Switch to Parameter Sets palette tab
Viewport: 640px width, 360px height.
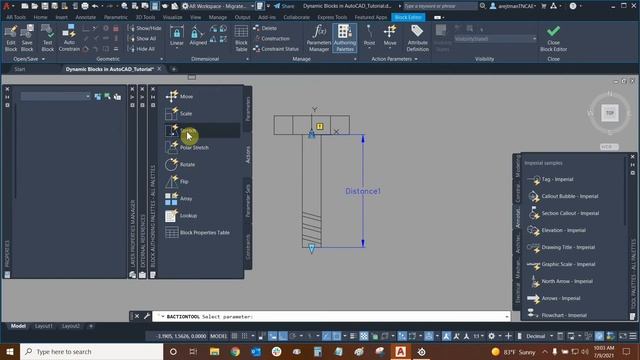click(248, 200)
